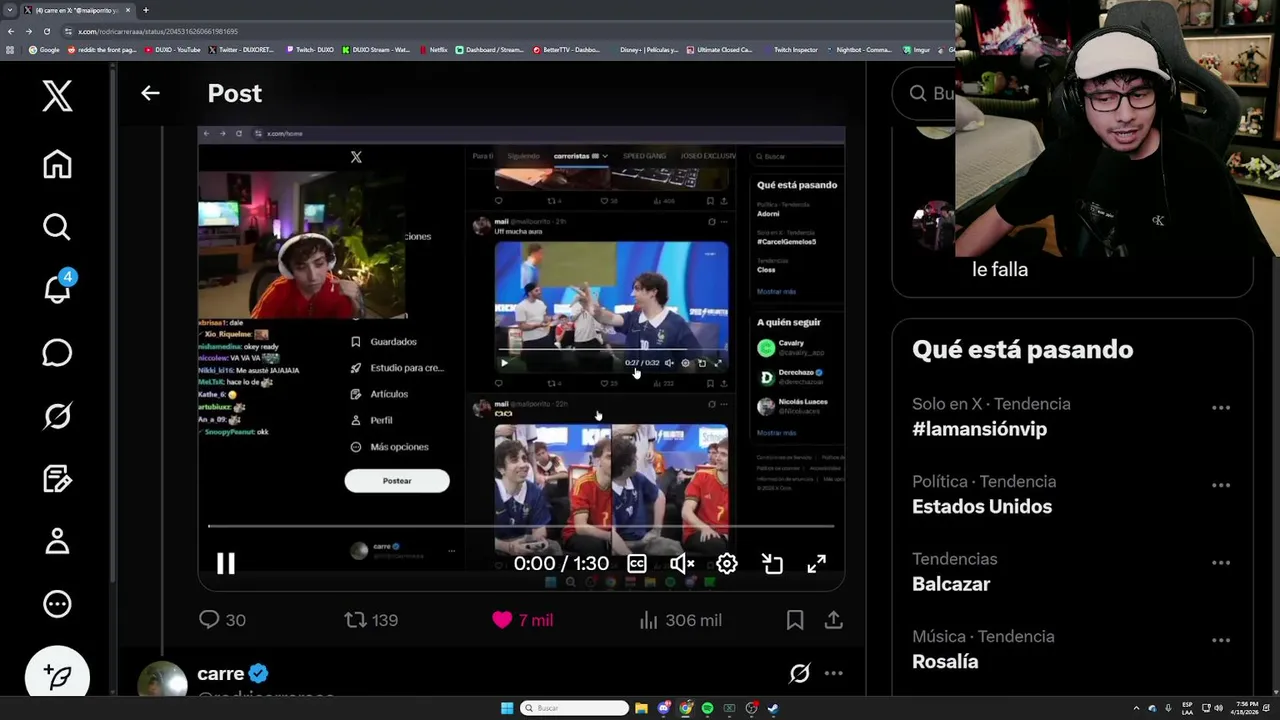This screenshot has height=720, width=1280.
Task: View post analytics showing 306 mil
Action: (x=680, y=620)
